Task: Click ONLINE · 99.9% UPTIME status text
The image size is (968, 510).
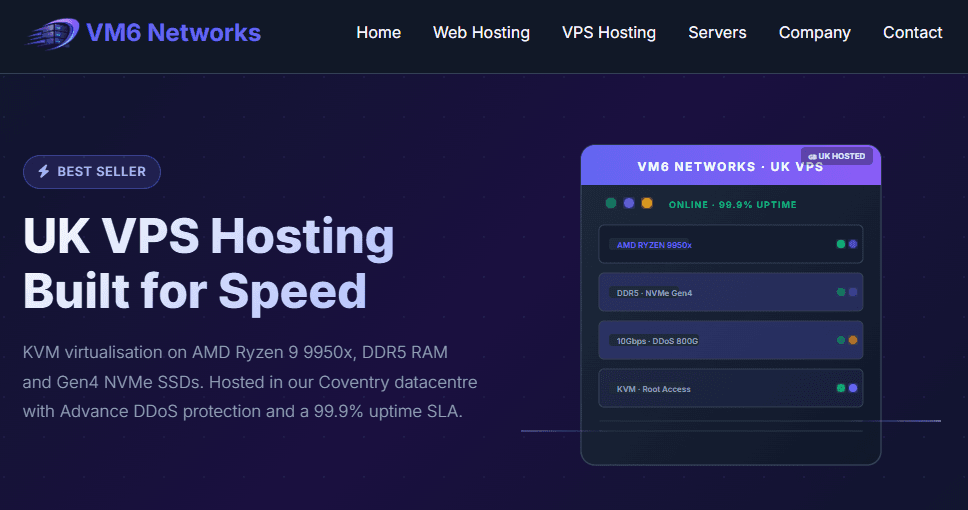Action: click(733, 204)
